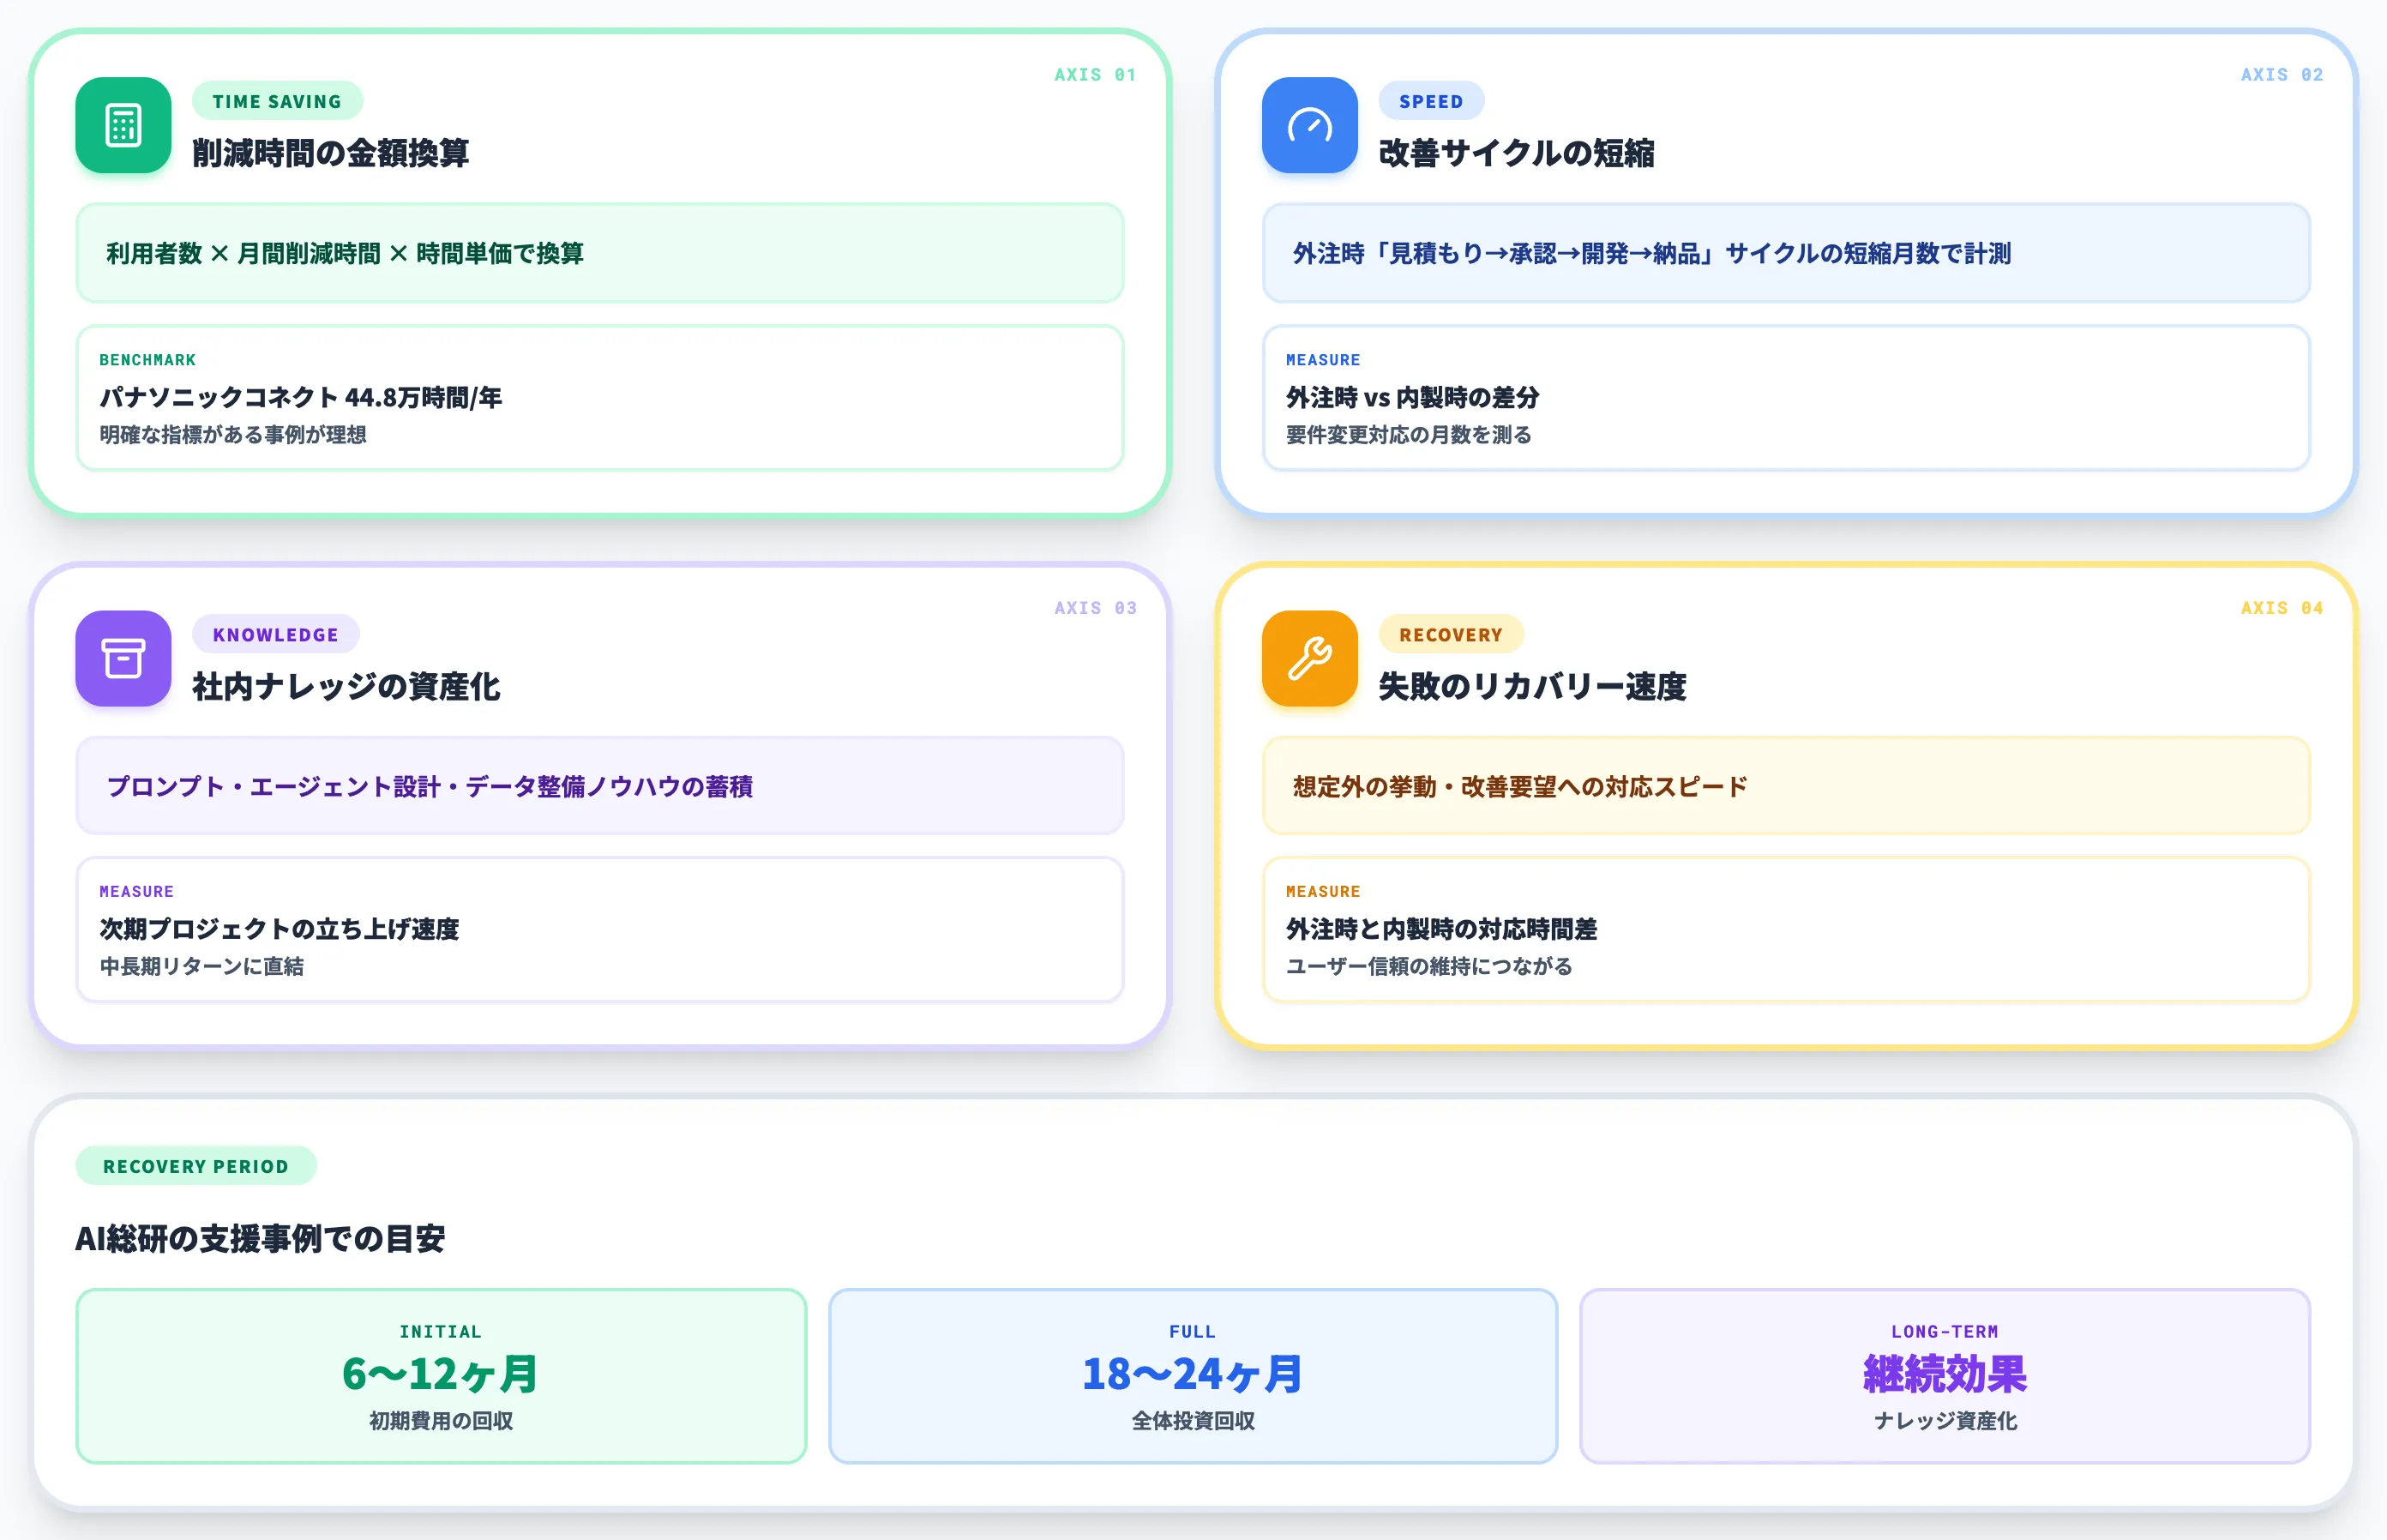Image resolution: width=2387 pixels, height=1540 pixels.
Task: Click the AXIS 03 label
Action: point(1095,608)
